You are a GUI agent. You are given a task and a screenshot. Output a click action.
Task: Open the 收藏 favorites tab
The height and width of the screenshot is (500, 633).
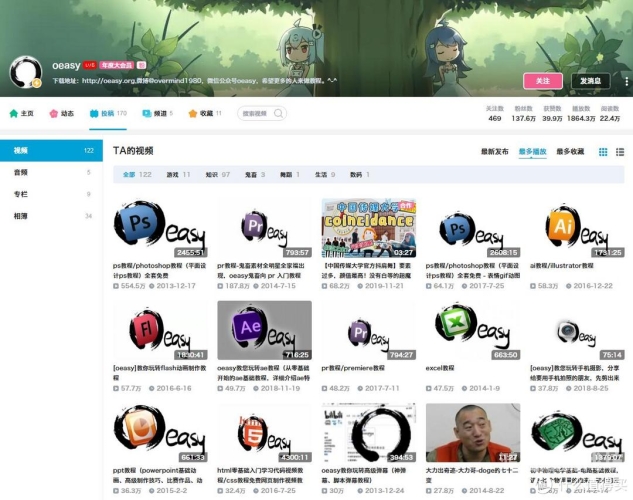click(x=205, y=113)
